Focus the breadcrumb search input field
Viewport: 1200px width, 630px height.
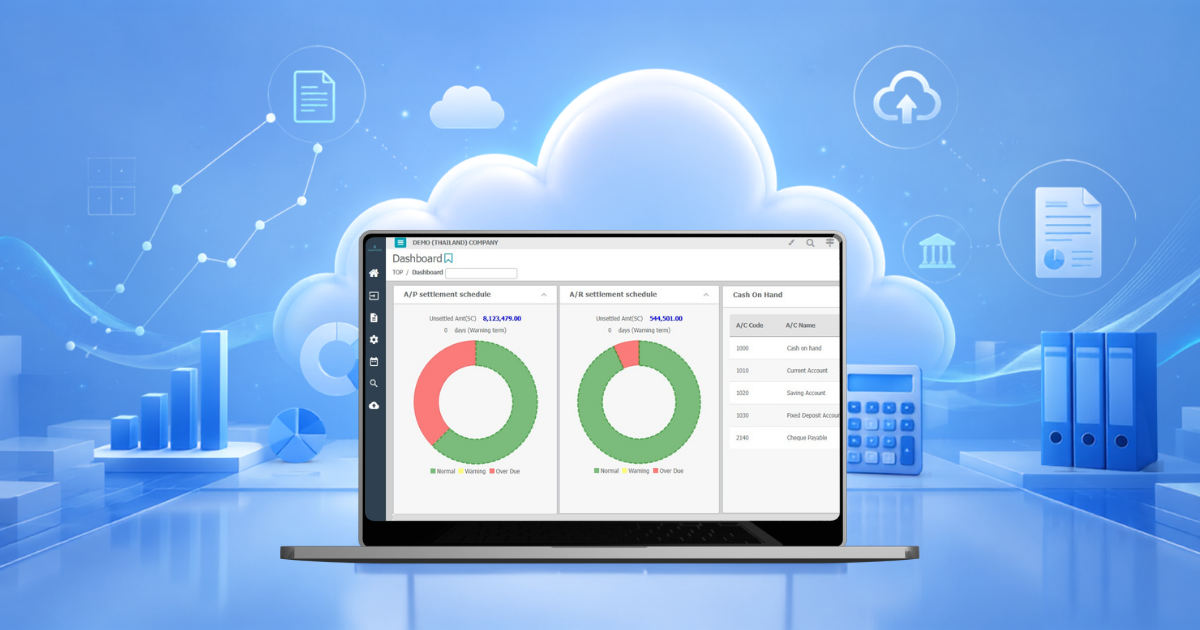(x=481, y=273)
